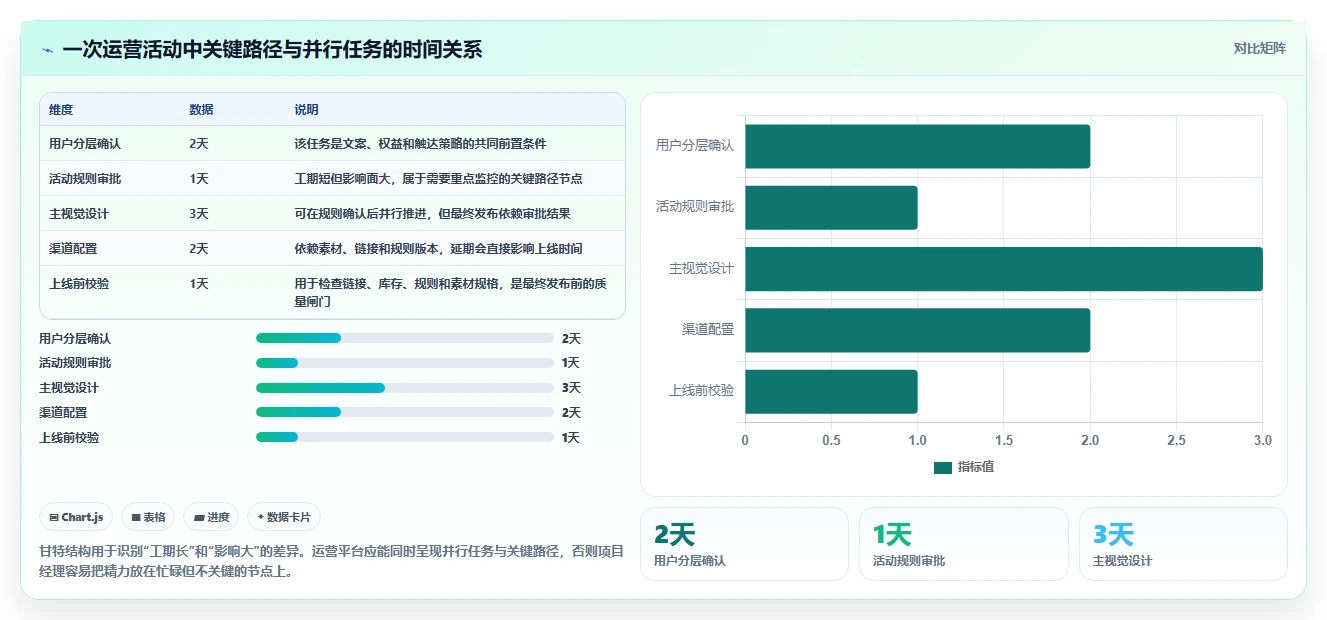
Task: Click the 上线前校验 progress bar
Action: 405,437
